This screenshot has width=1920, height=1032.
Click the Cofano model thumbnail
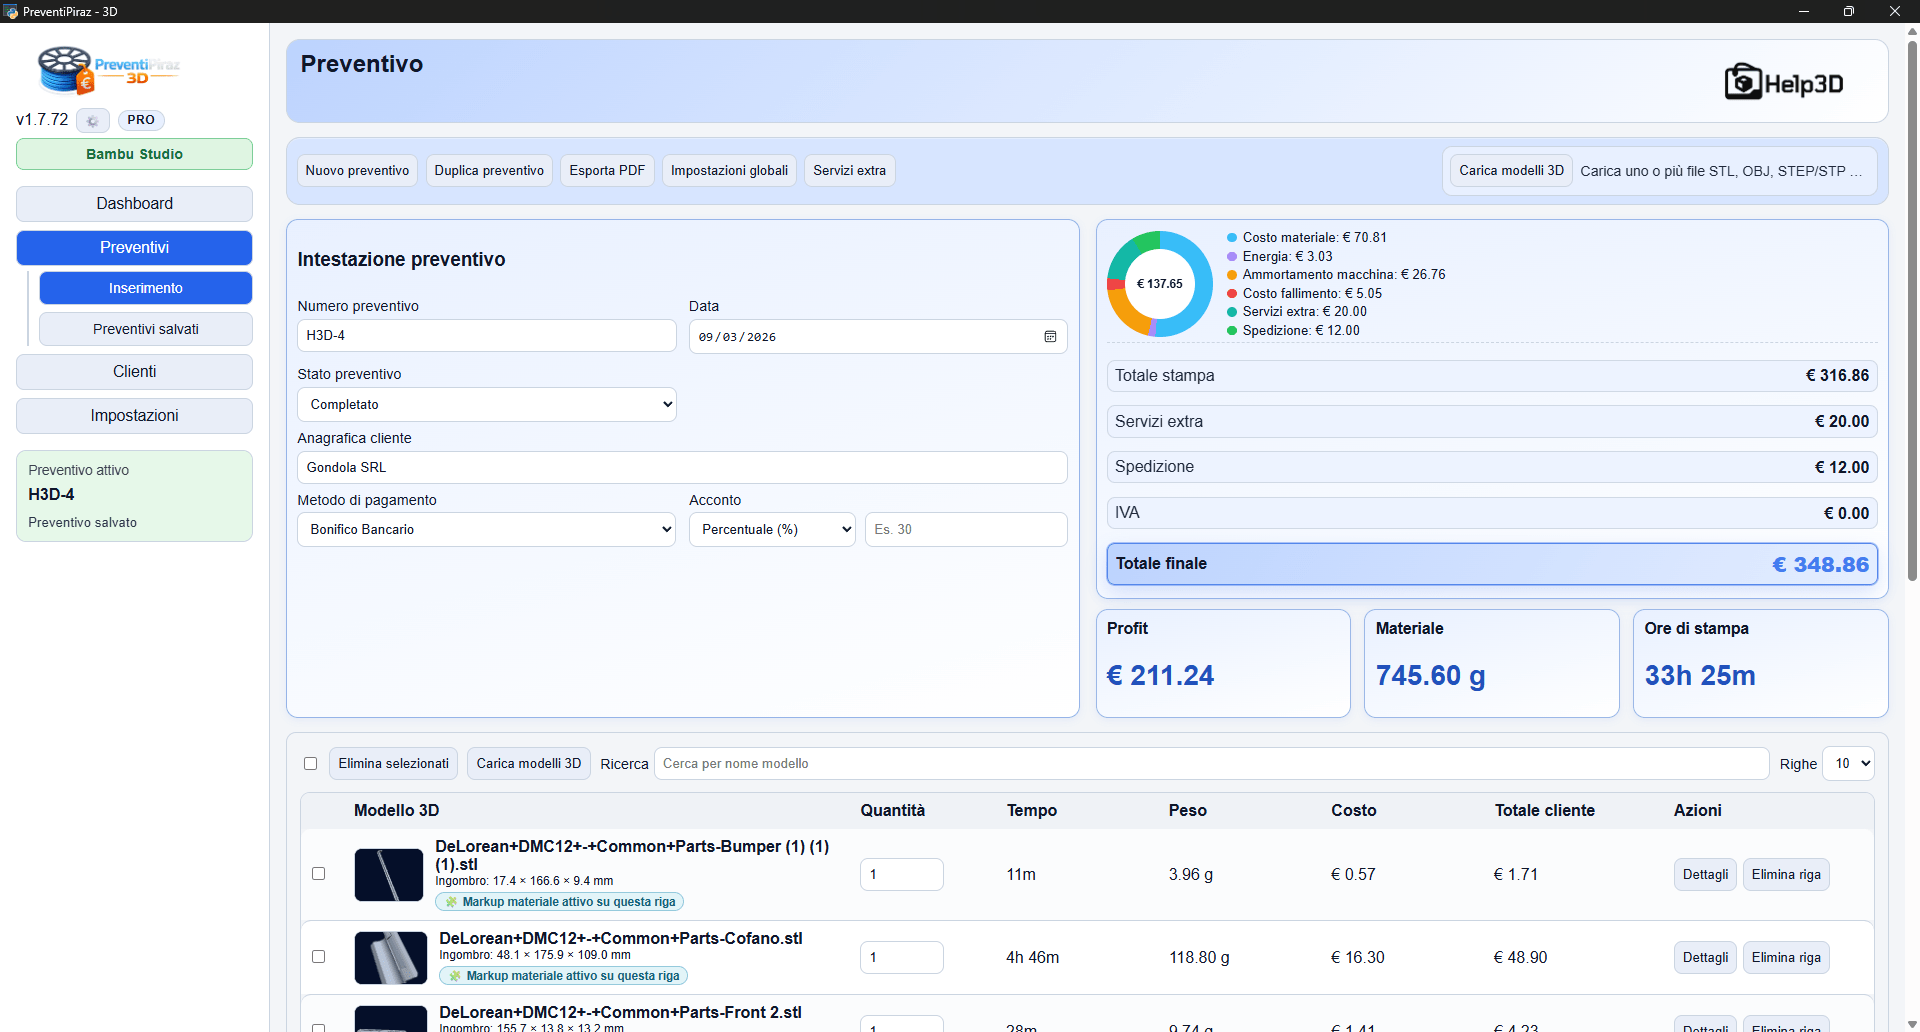(x=390, y=958)
